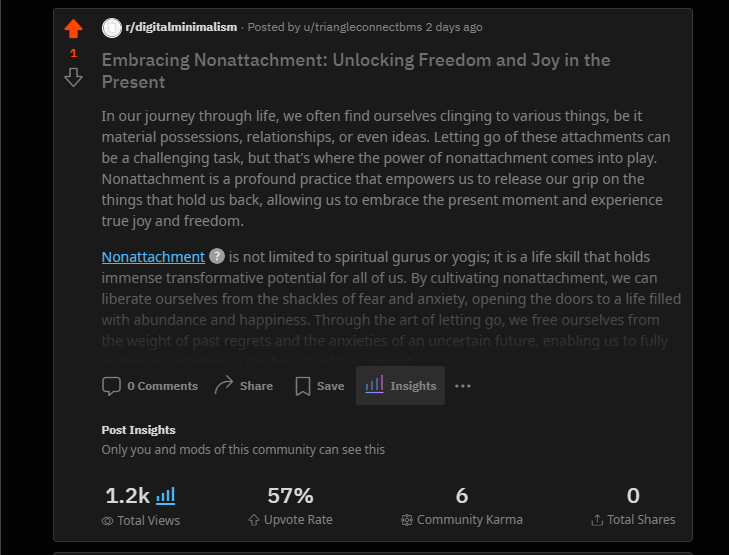Downvote the Nonattachment post
Screen dimensions: 729x555
(x=73, y=77)
